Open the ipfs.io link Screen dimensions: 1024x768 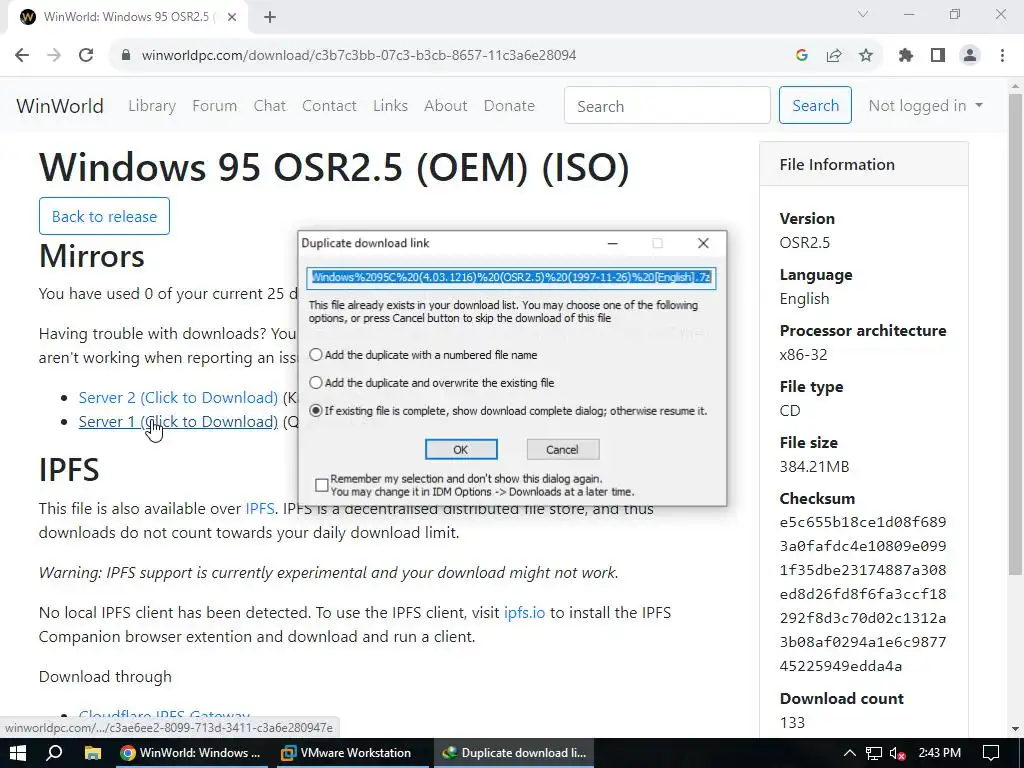[524, 613]
